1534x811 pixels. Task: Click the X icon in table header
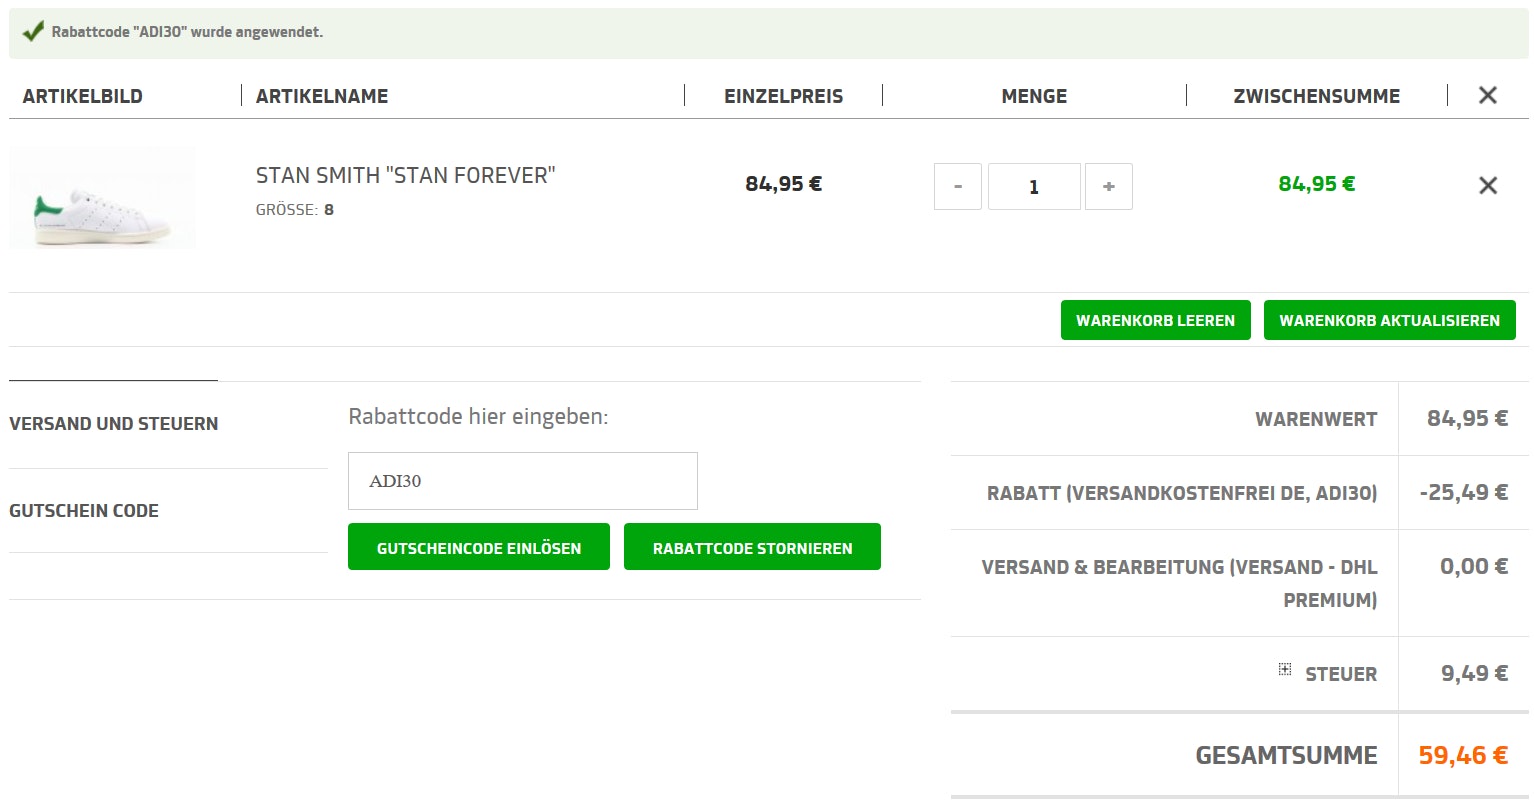point(1487,95)
